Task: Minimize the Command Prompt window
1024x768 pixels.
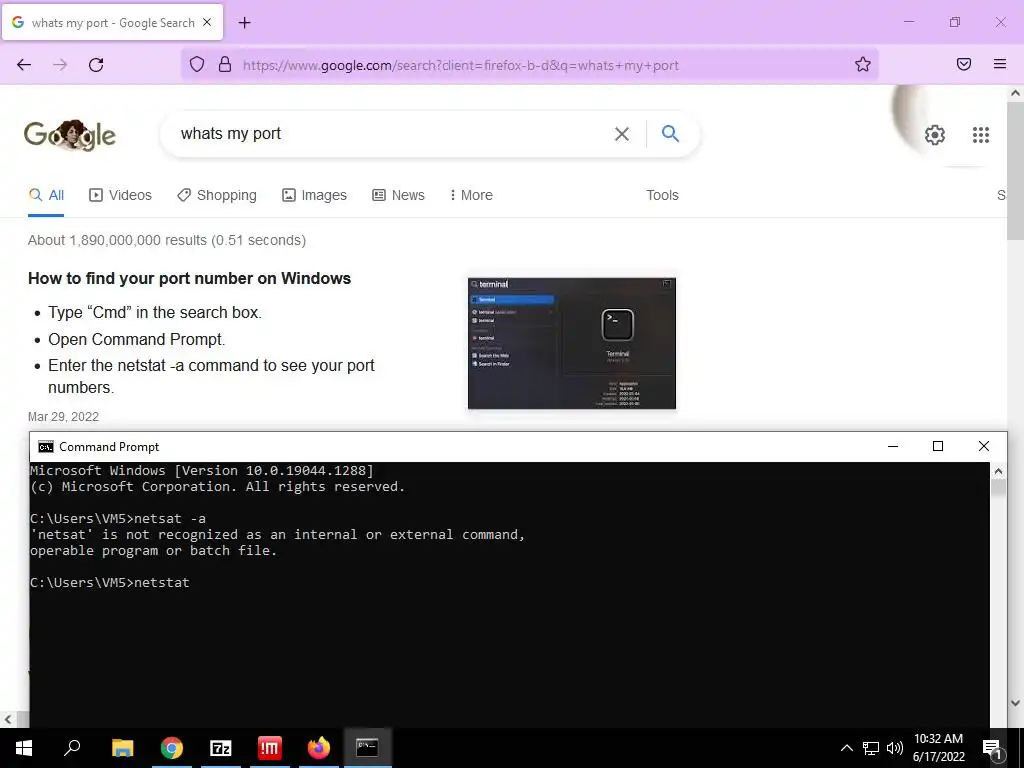Action: [x=893, y=447]
